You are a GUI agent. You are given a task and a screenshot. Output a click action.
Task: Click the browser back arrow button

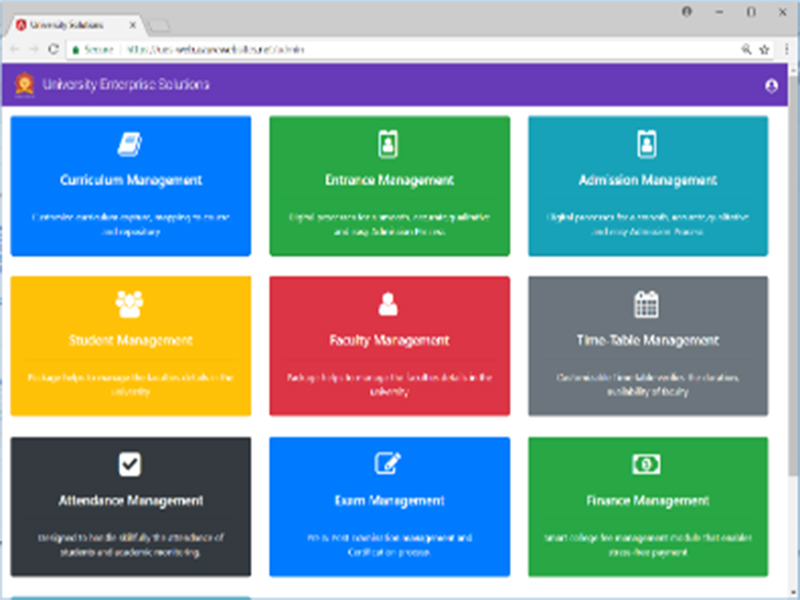coord(15,48)
